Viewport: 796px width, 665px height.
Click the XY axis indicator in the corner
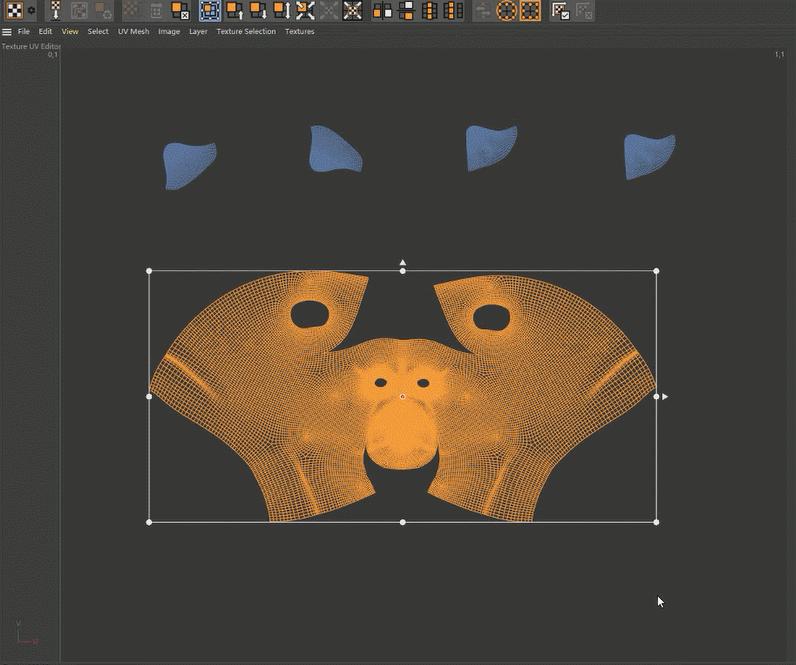(26, 633)
